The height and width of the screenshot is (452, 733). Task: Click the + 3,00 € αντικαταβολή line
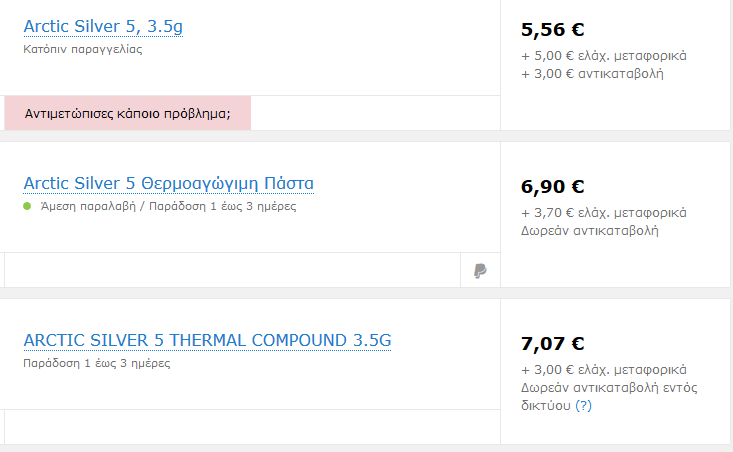[x=592, y=73]
